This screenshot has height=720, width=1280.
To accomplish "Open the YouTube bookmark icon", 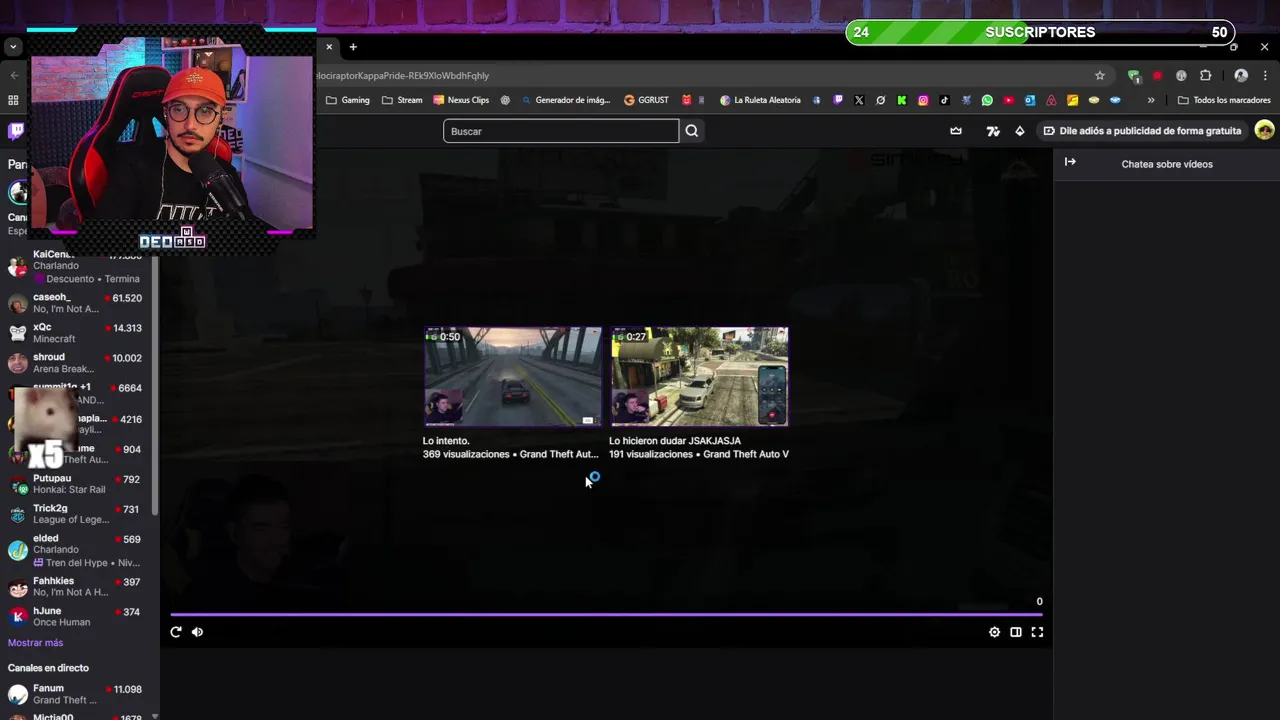I will tap(1008, 100).
